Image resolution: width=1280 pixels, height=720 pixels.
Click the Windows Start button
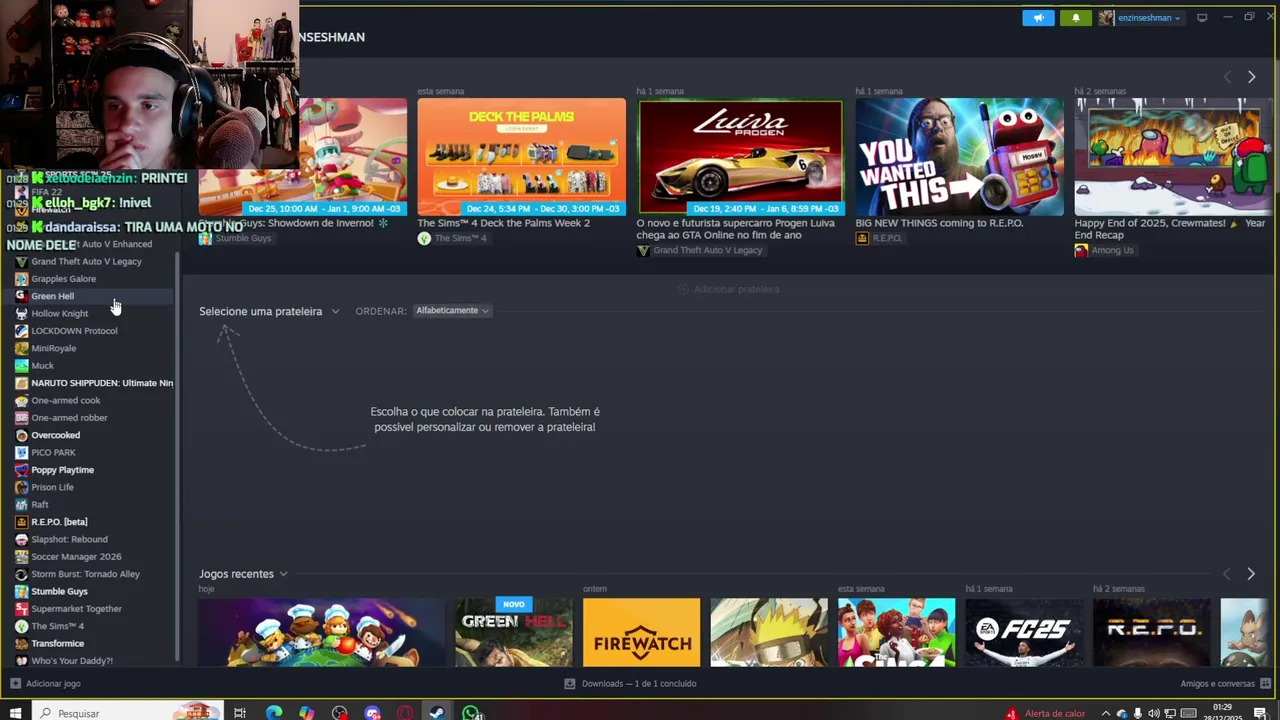tap(15, 713)
